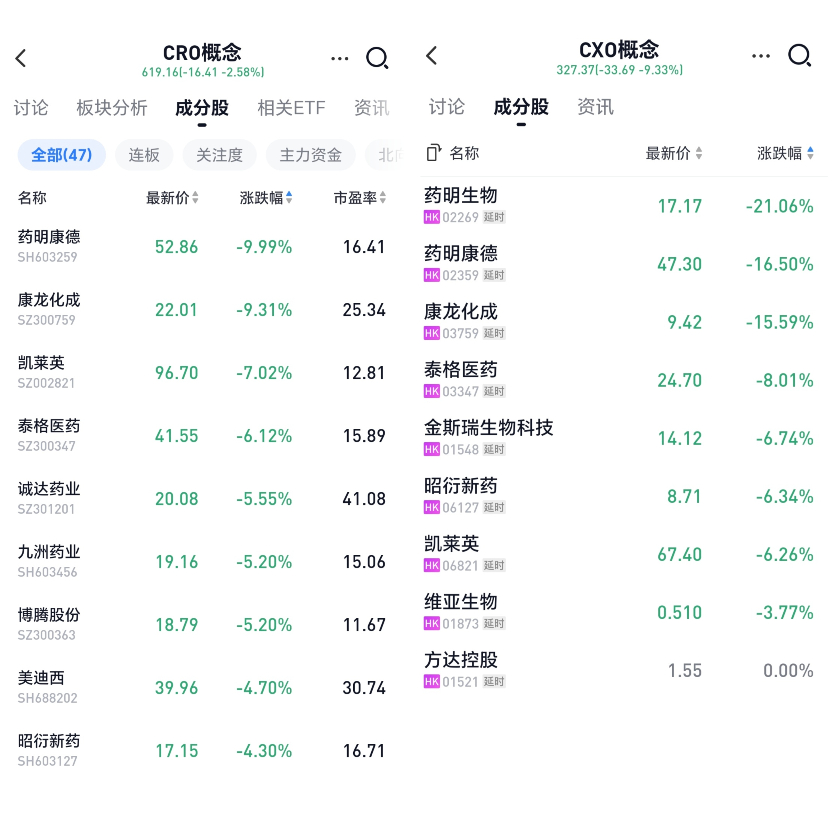The height and width of the screenshot is (840, 840).
Task: Open search on the CXO概念 page
Action: [x=800, y=55]
